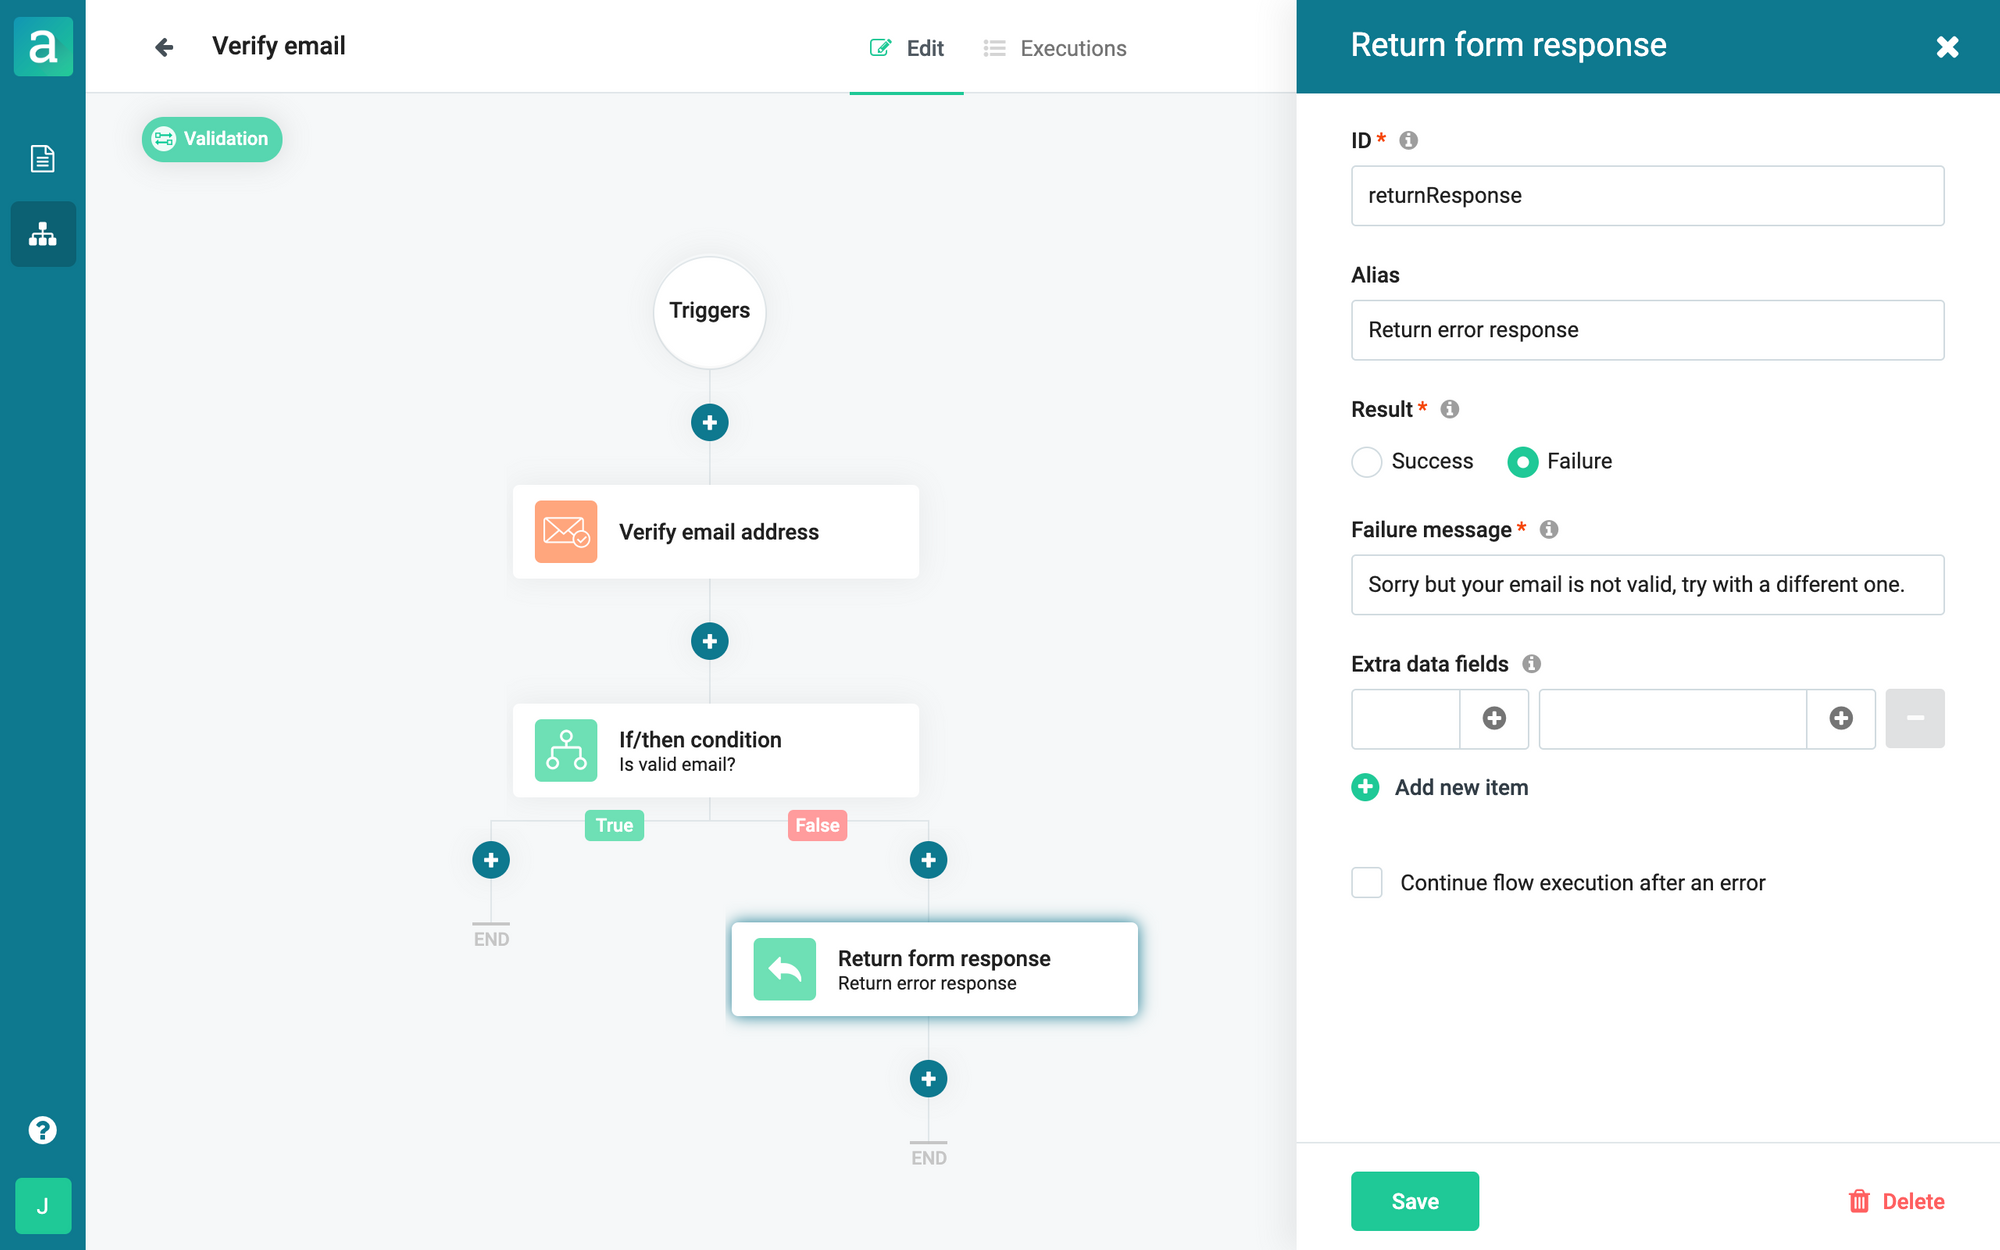The height and width of the screenshot is (1250, 2000).
Task: Enable Continue flow execution after an error
Action: (1367, 883)
